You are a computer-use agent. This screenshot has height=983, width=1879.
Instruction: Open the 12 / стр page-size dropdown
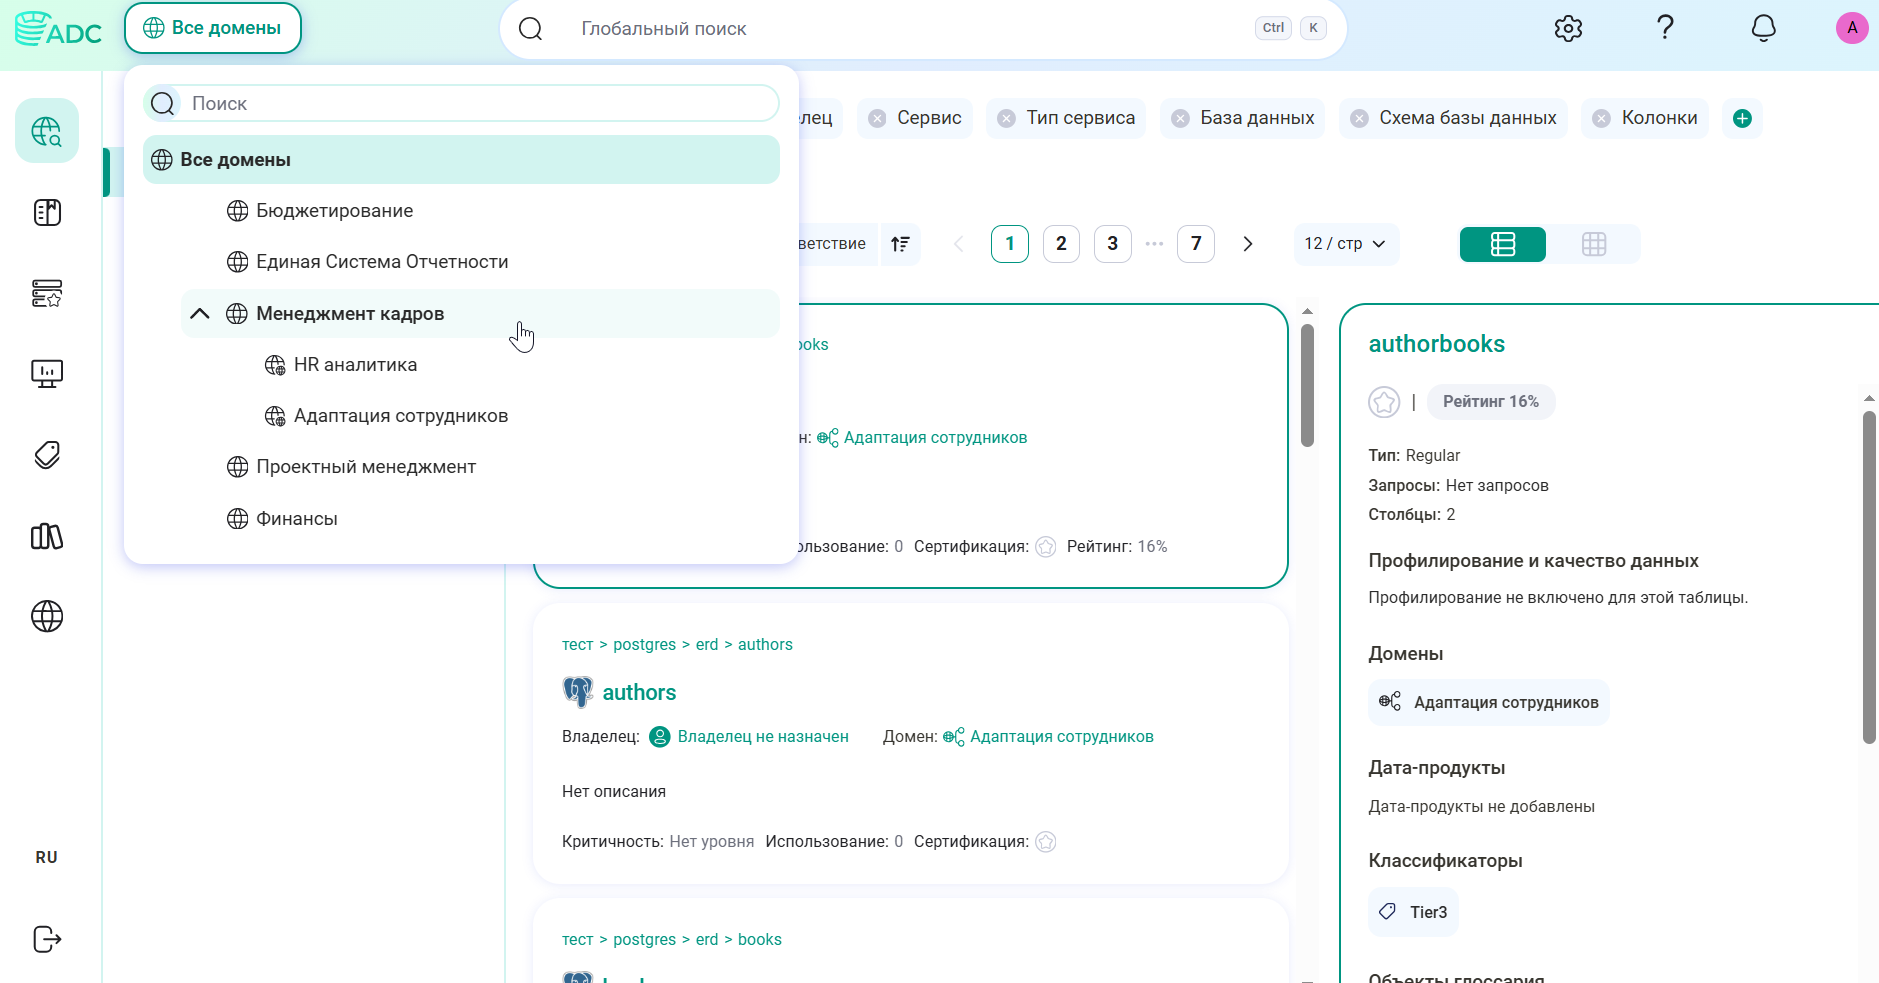(1345, 244)
